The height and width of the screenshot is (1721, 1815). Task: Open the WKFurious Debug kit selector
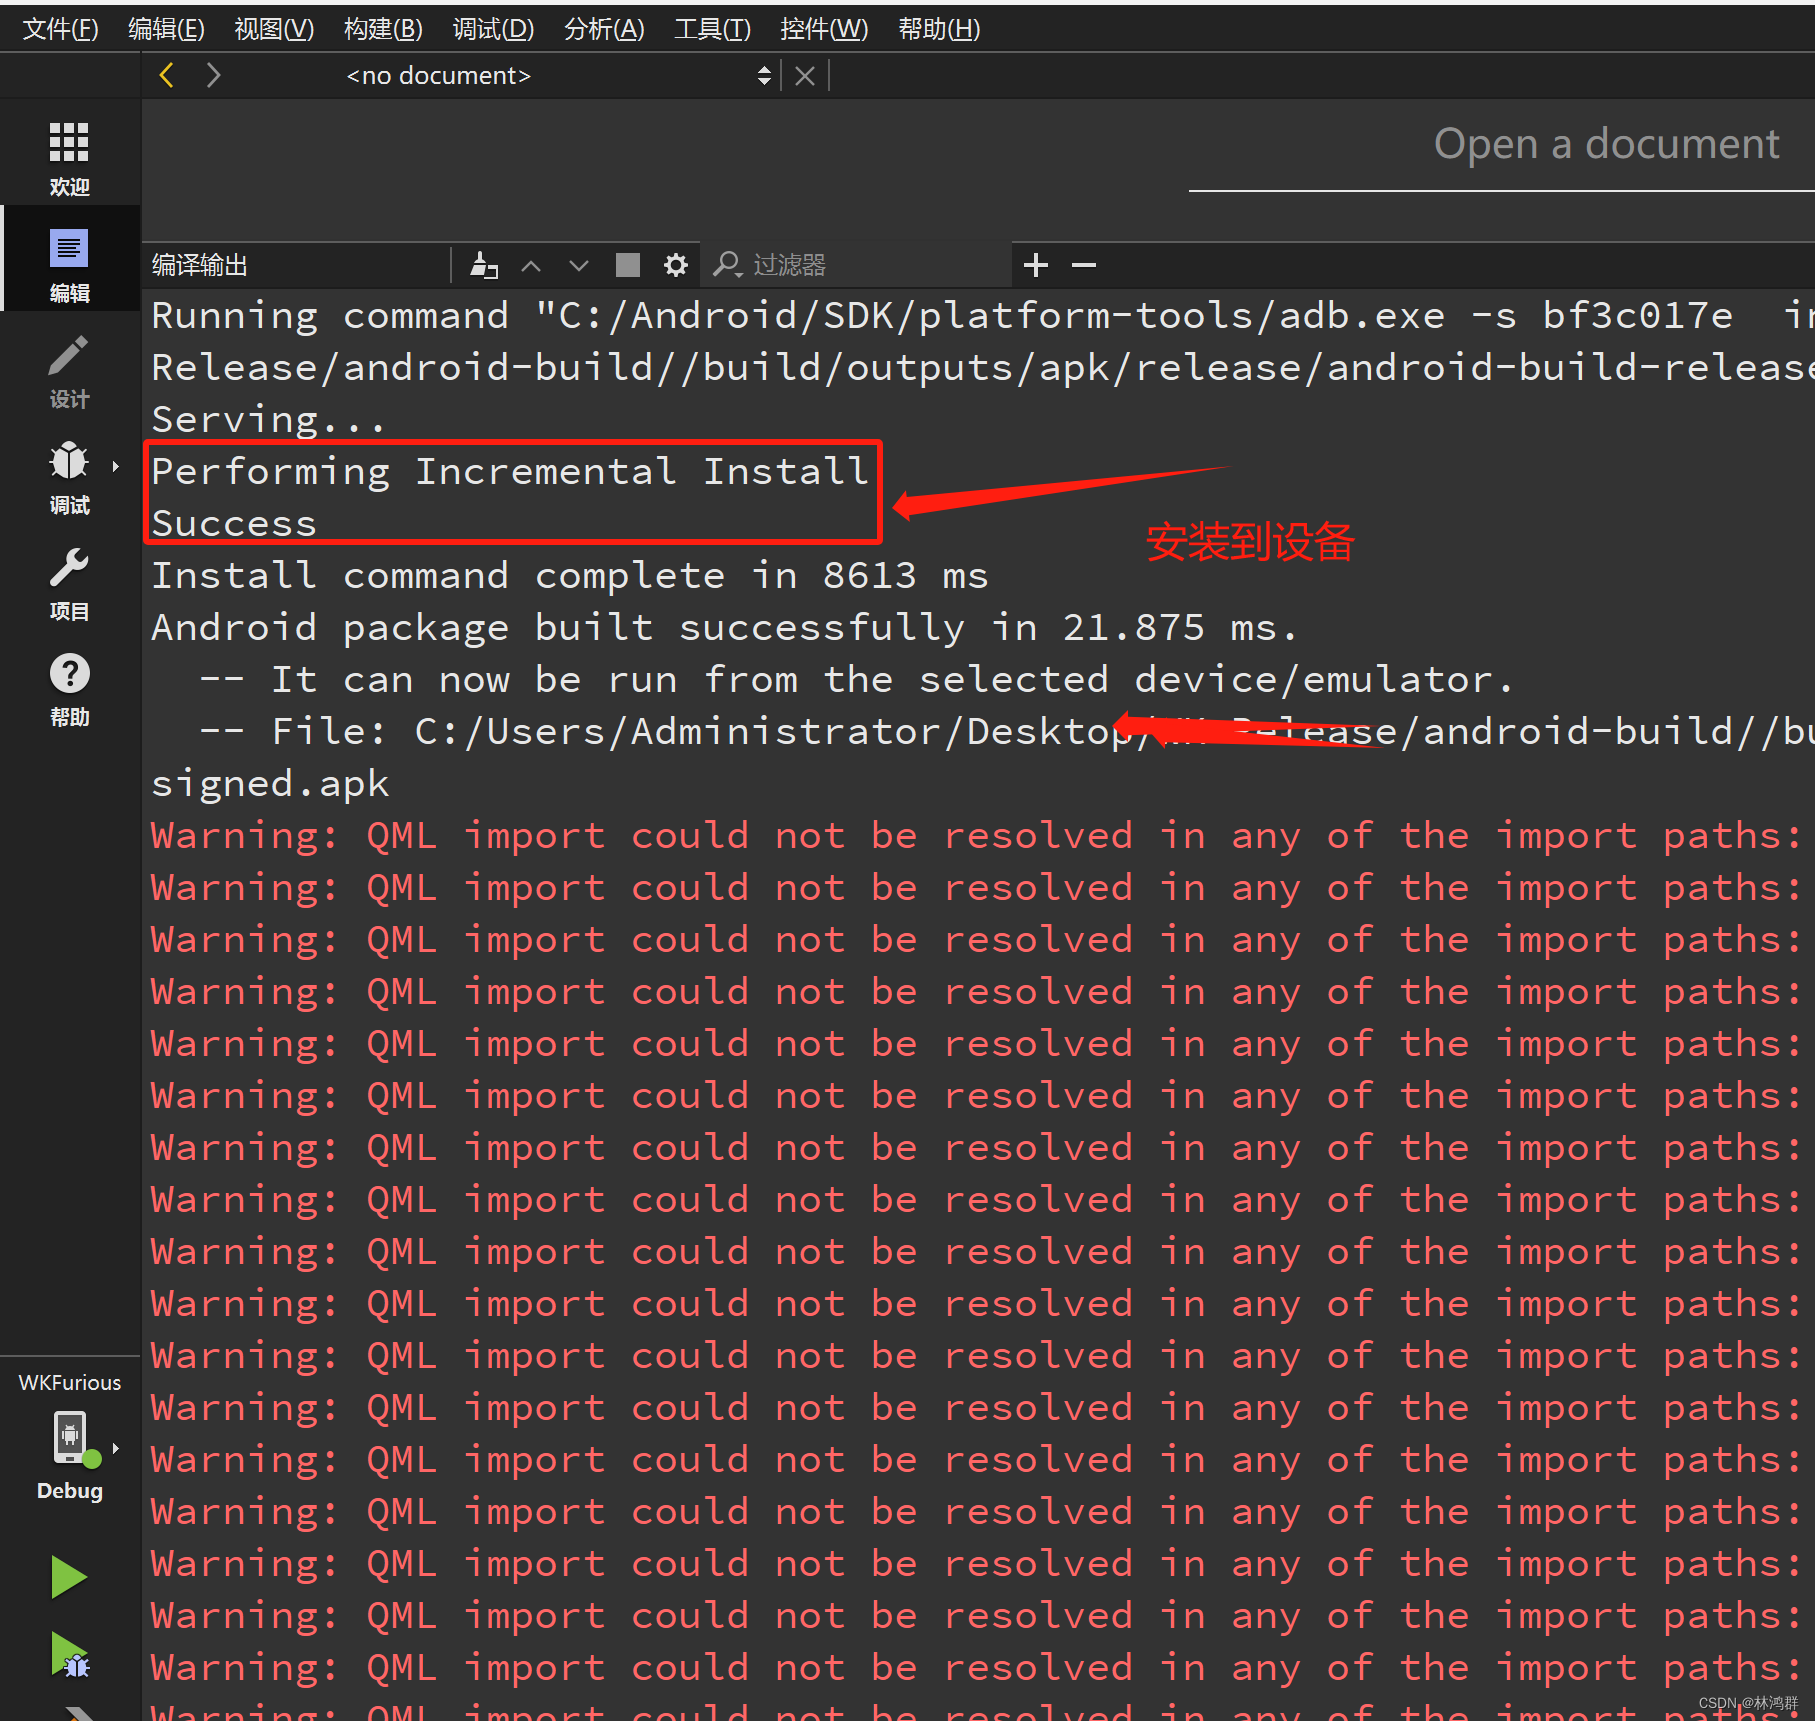[69, 1437]
